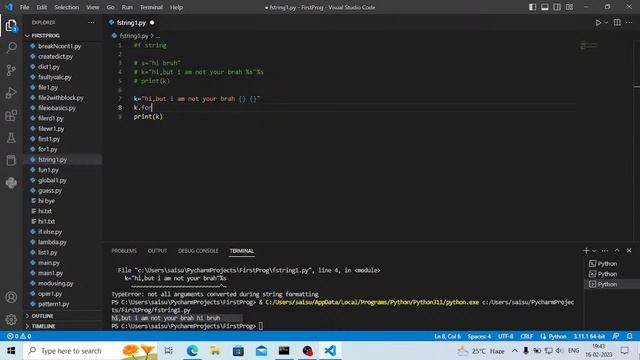
Task: Click the Windows Start button
Action: (x=11, y=351)
